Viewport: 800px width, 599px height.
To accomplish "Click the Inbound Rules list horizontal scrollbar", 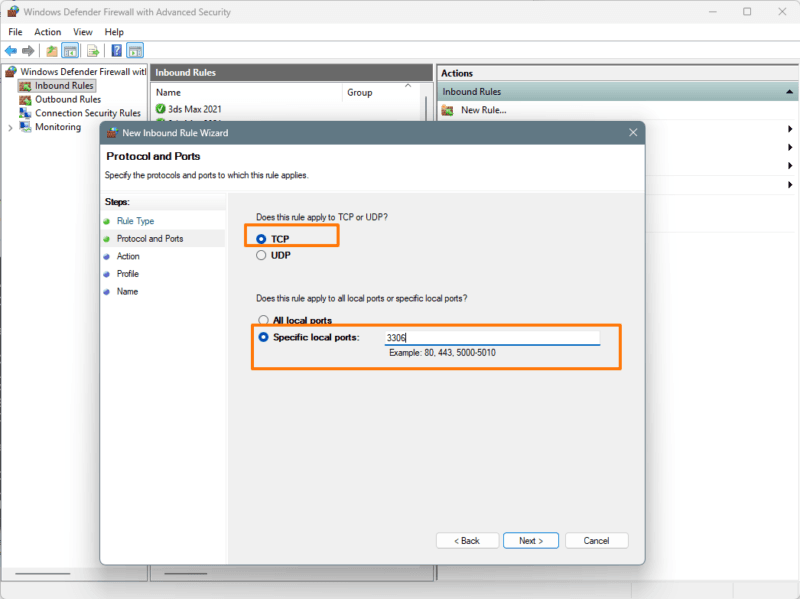I will [186, 573].
